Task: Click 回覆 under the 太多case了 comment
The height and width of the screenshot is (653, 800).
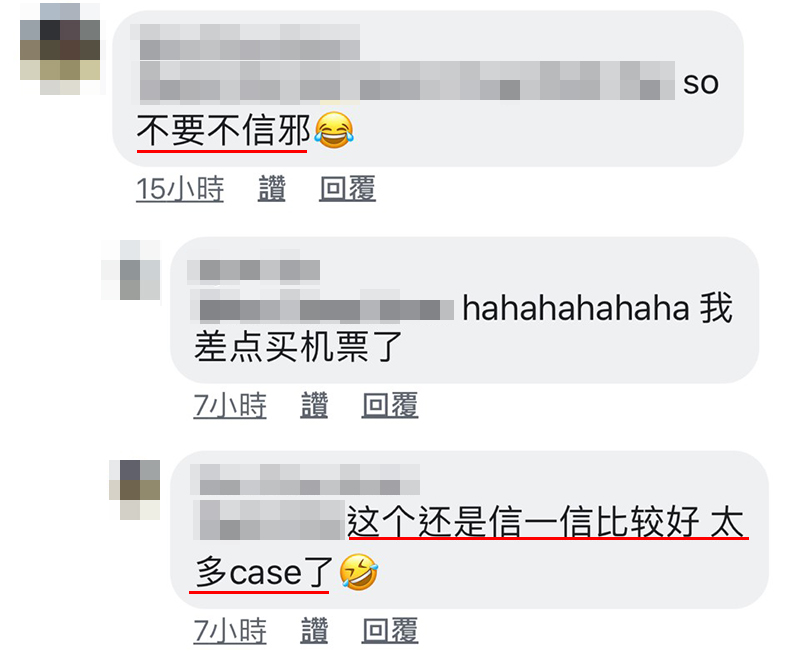Action: tap(390, 631)
